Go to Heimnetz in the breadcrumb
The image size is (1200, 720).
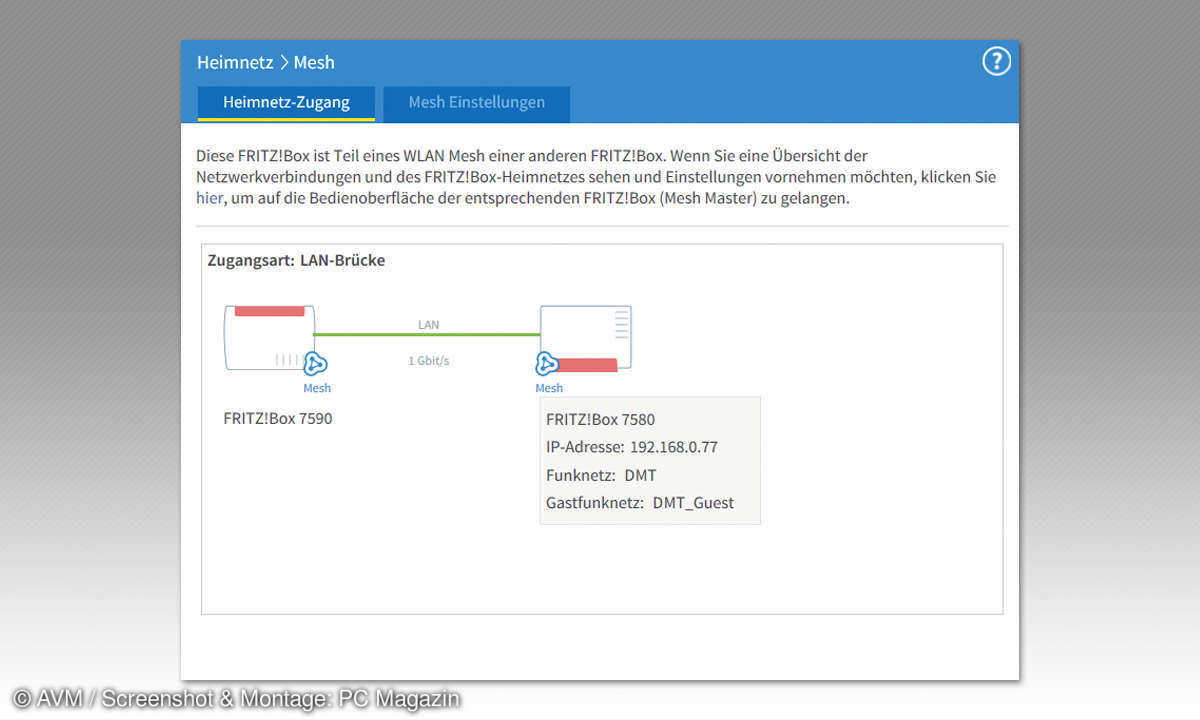click(x=235, y=62)
